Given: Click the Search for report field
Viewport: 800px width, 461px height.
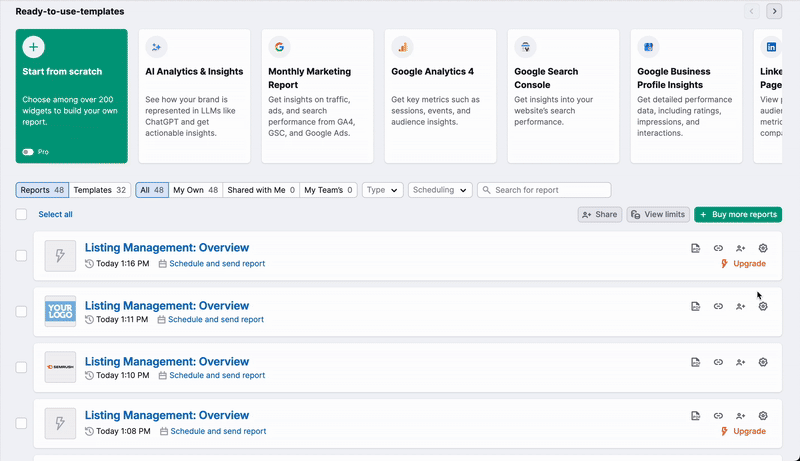Looking at the screenshot, I should point(544,190).
